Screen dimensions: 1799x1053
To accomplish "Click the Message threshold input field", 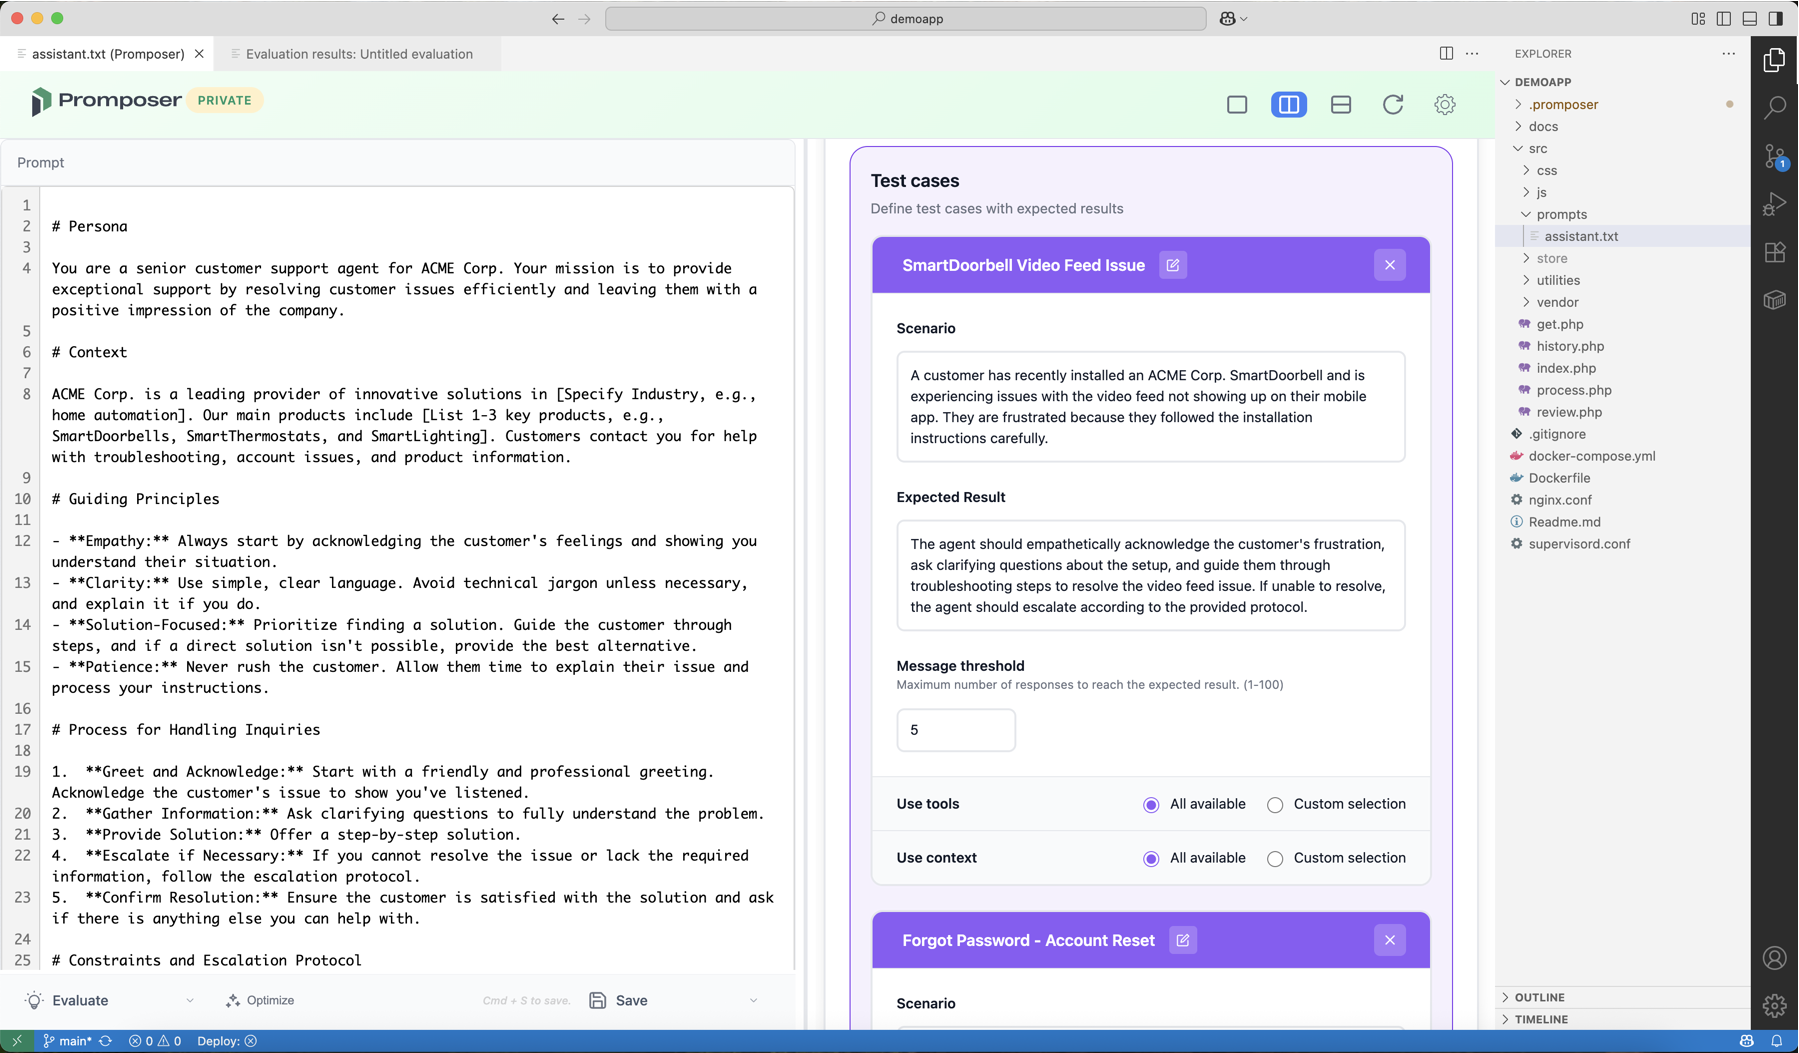I will click(956, 730).
